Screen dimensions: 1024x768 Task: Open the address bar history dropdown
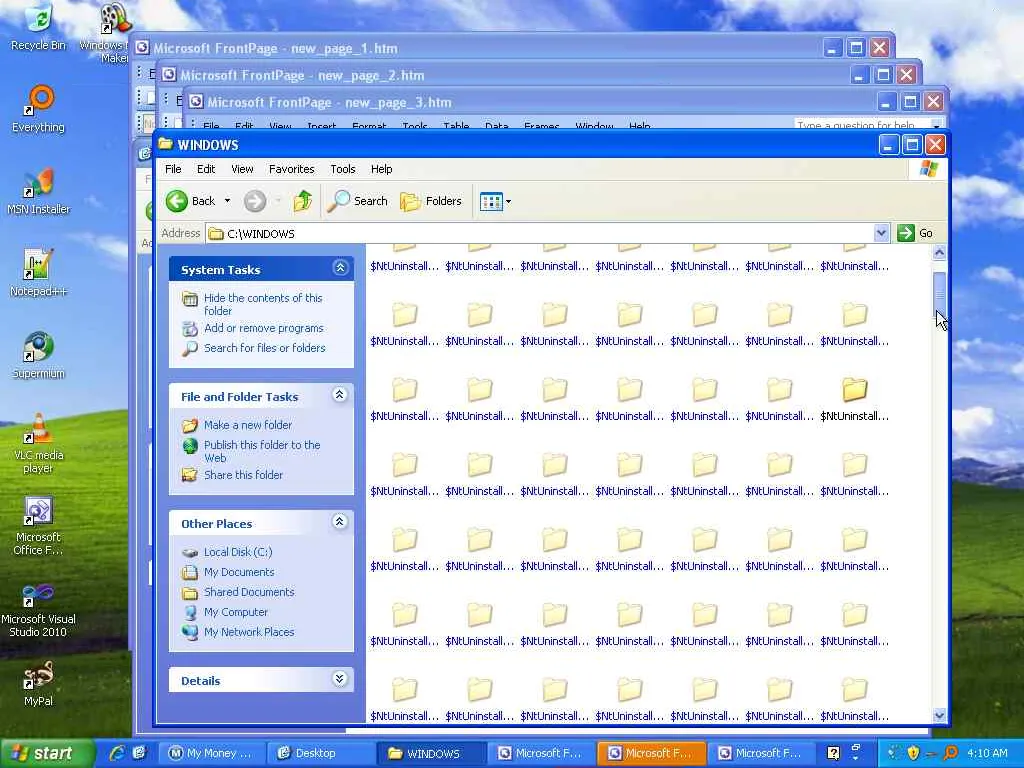[x=881, y=233]
